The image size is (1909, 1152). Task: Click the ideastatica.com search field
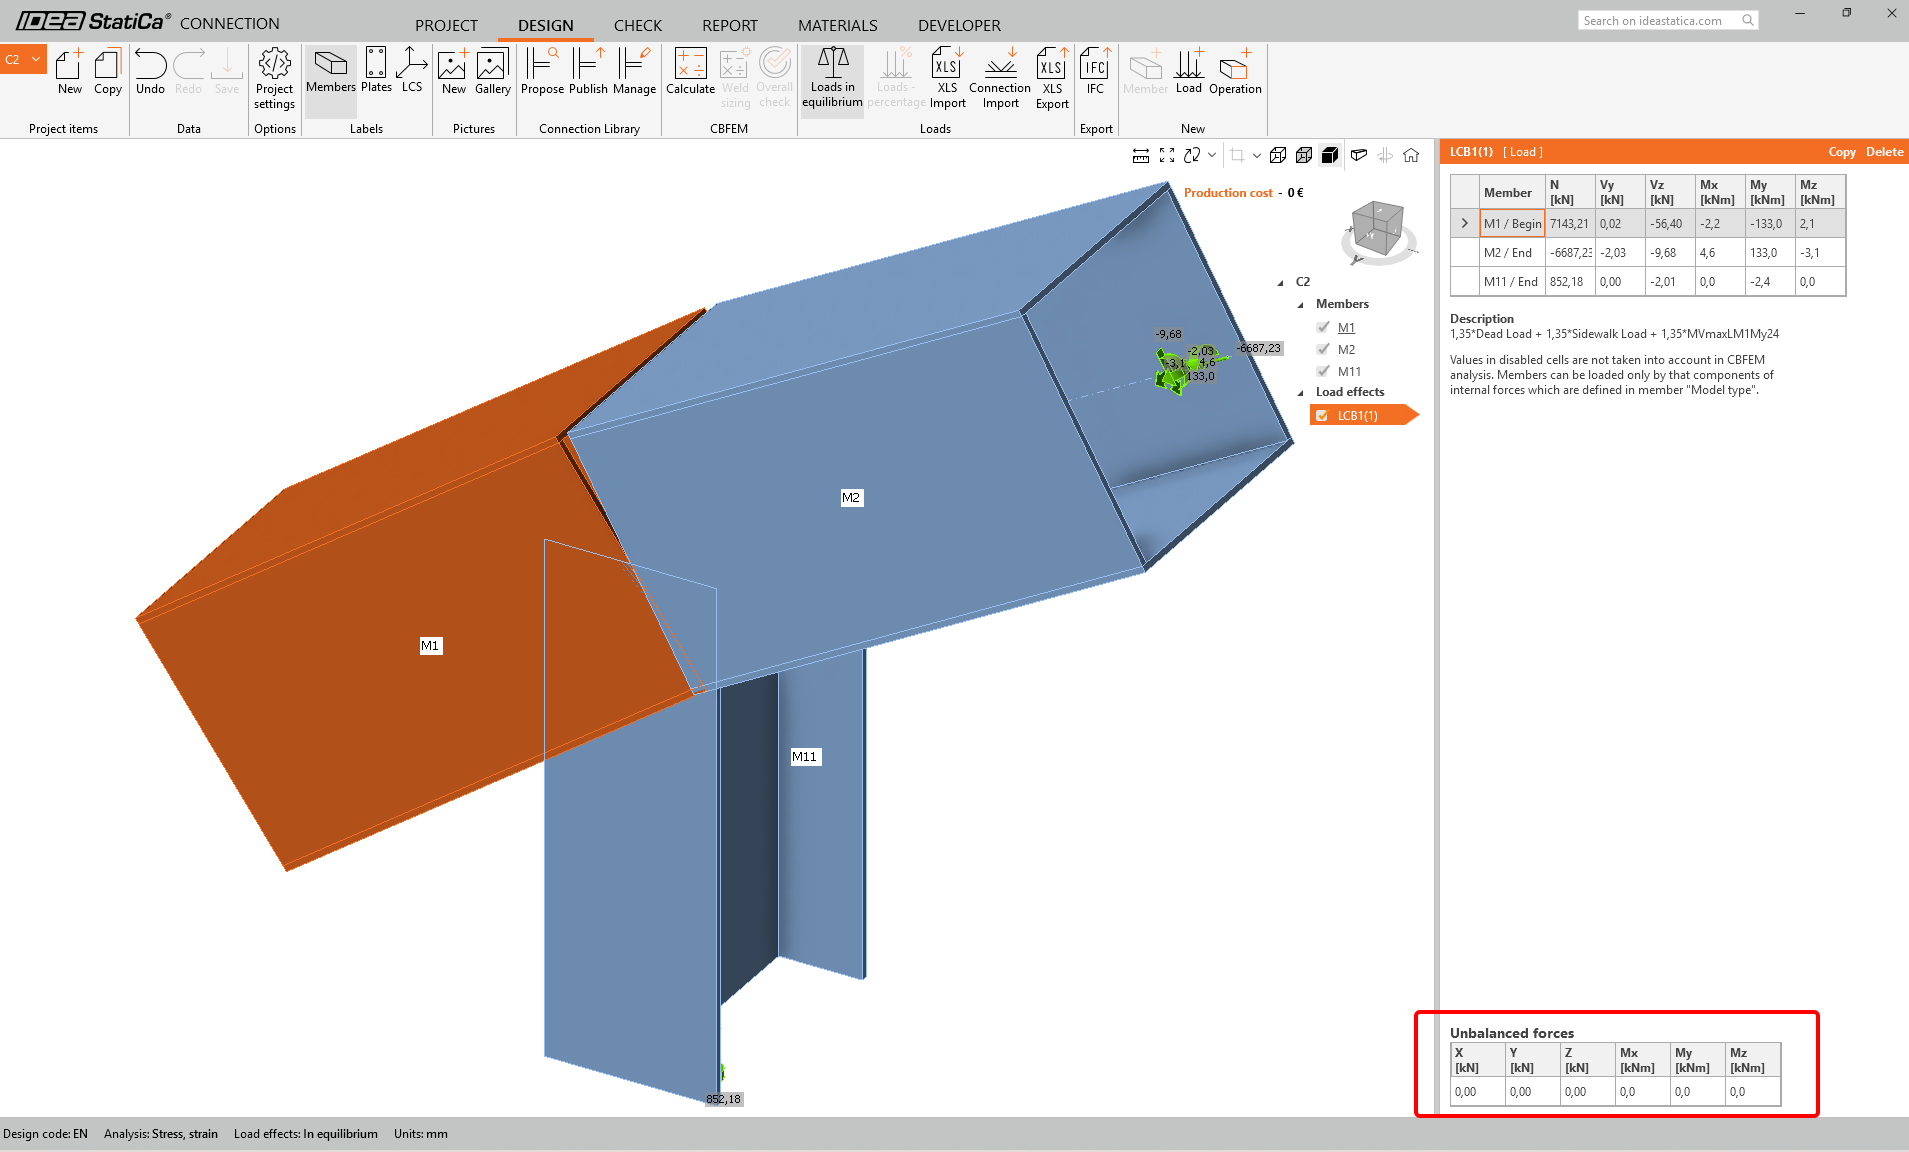(x=1658, y=20)
